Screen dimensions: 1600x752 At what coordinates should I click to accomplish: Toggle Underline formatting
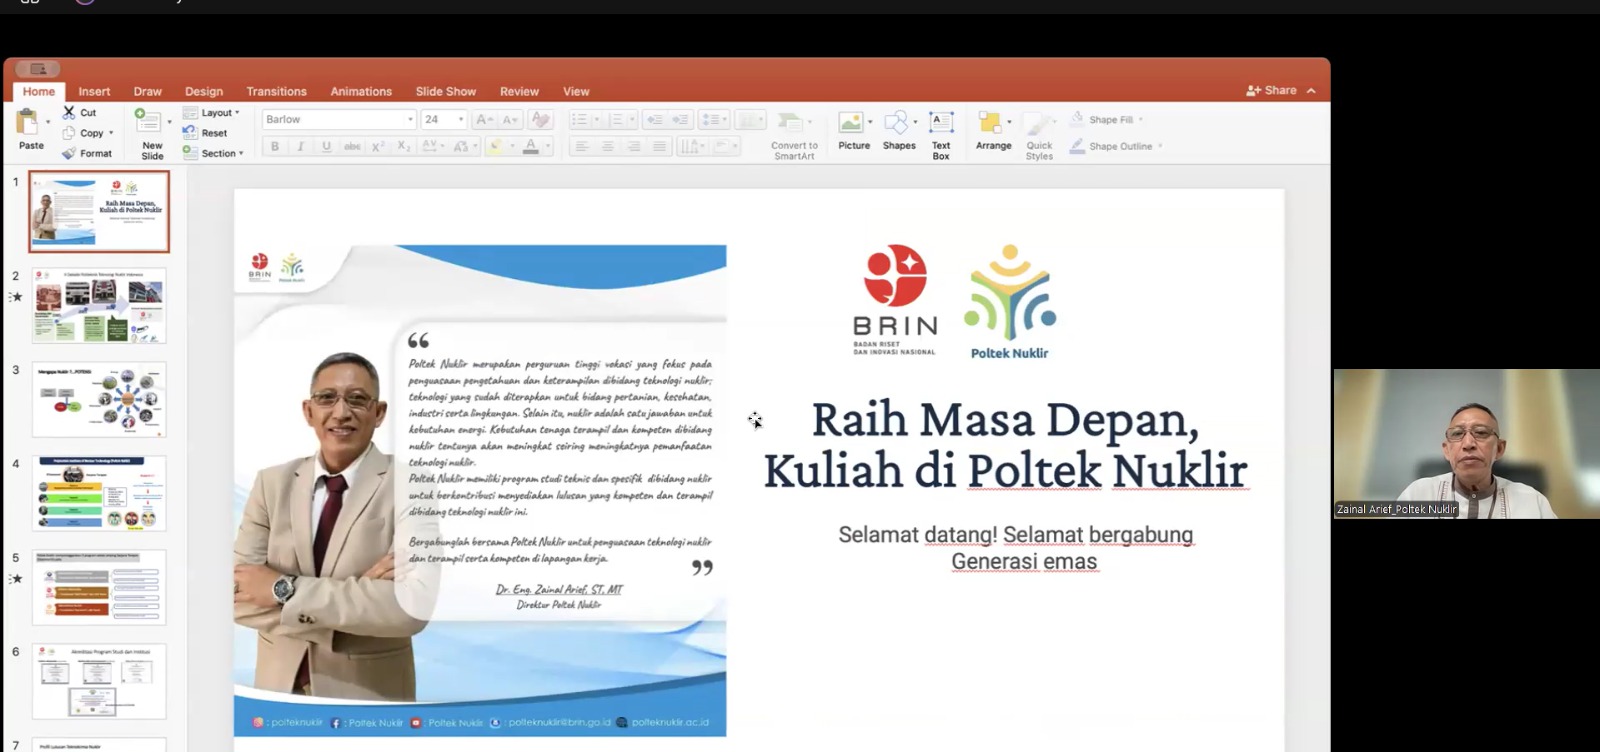pos(326,147)
